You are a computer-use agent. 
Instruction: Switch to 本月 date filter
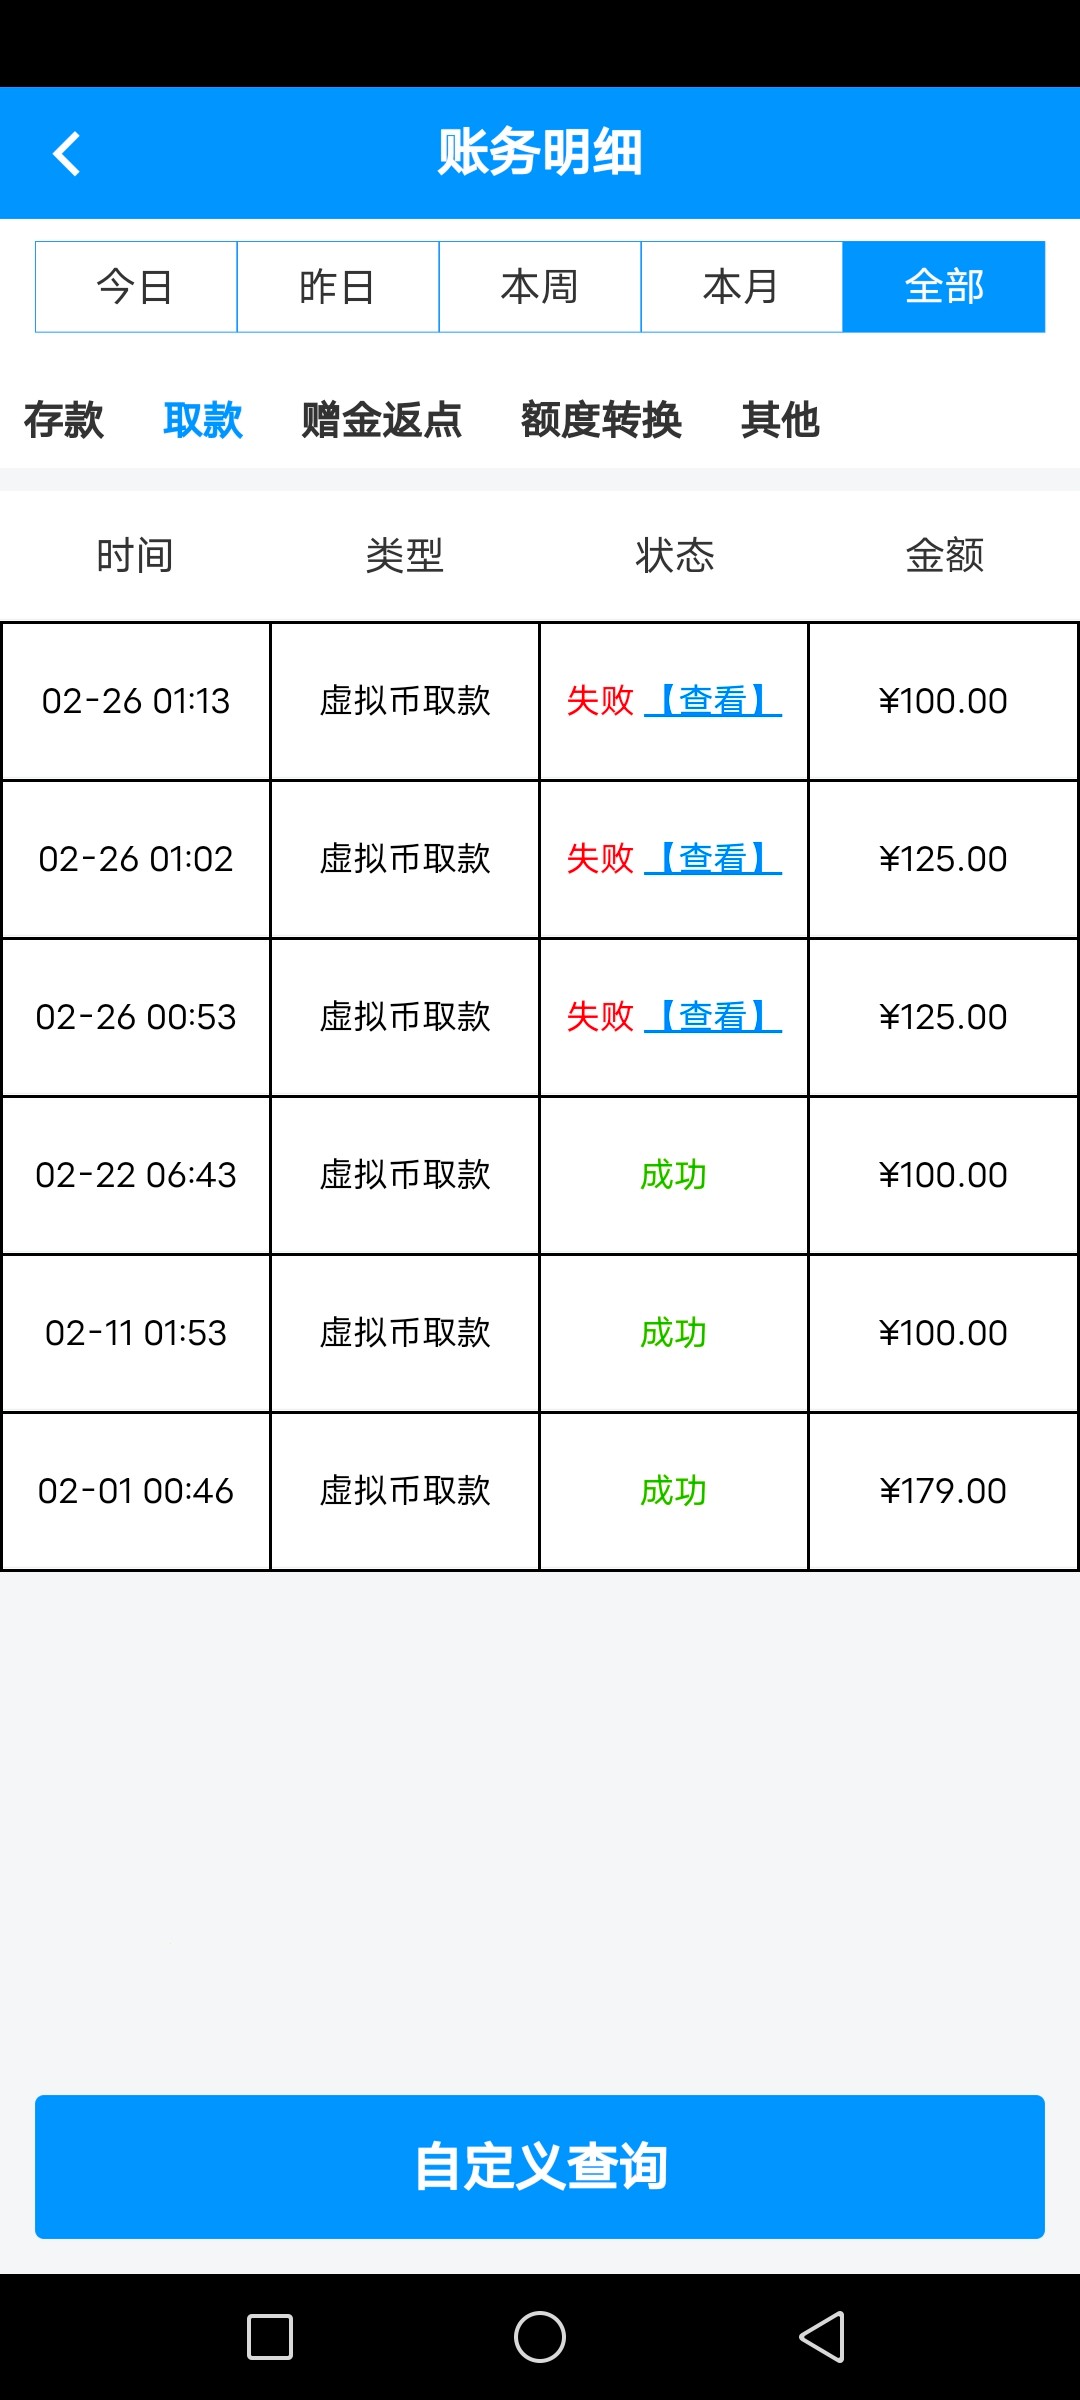pos(741,287)
